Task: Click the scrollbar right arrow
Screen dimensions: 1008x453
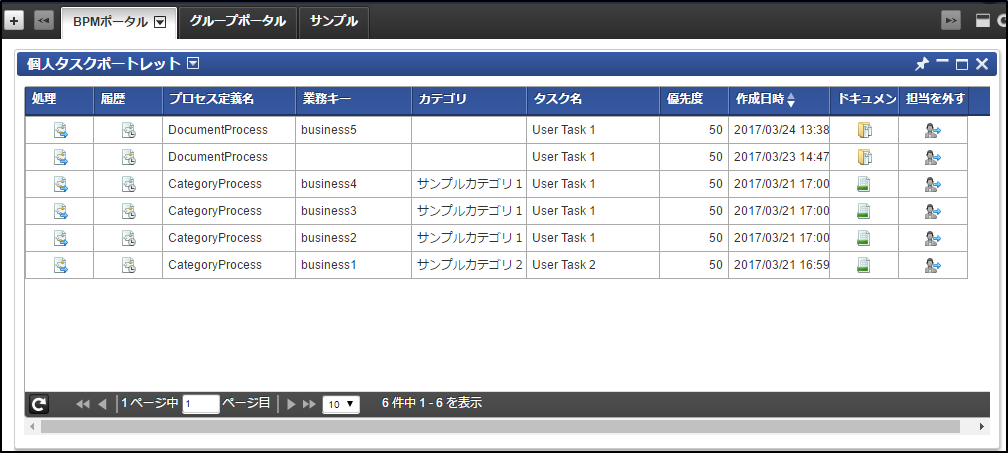Action: click(982, 427)
